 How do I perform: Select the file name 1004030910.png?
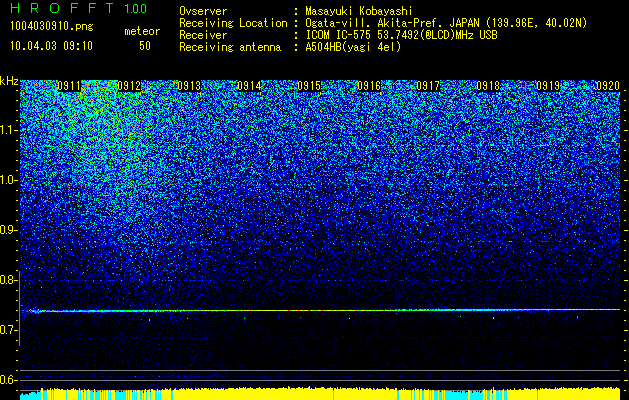pos(52,27)
